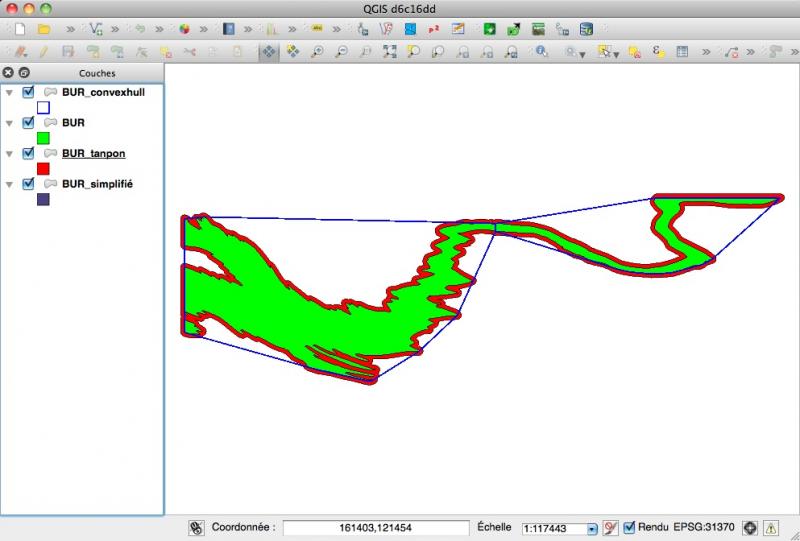Image resolution: width=800 pixels, height=541 pixels.
Task: Open the Échelle scale dropdown
Action: (592, 528)
